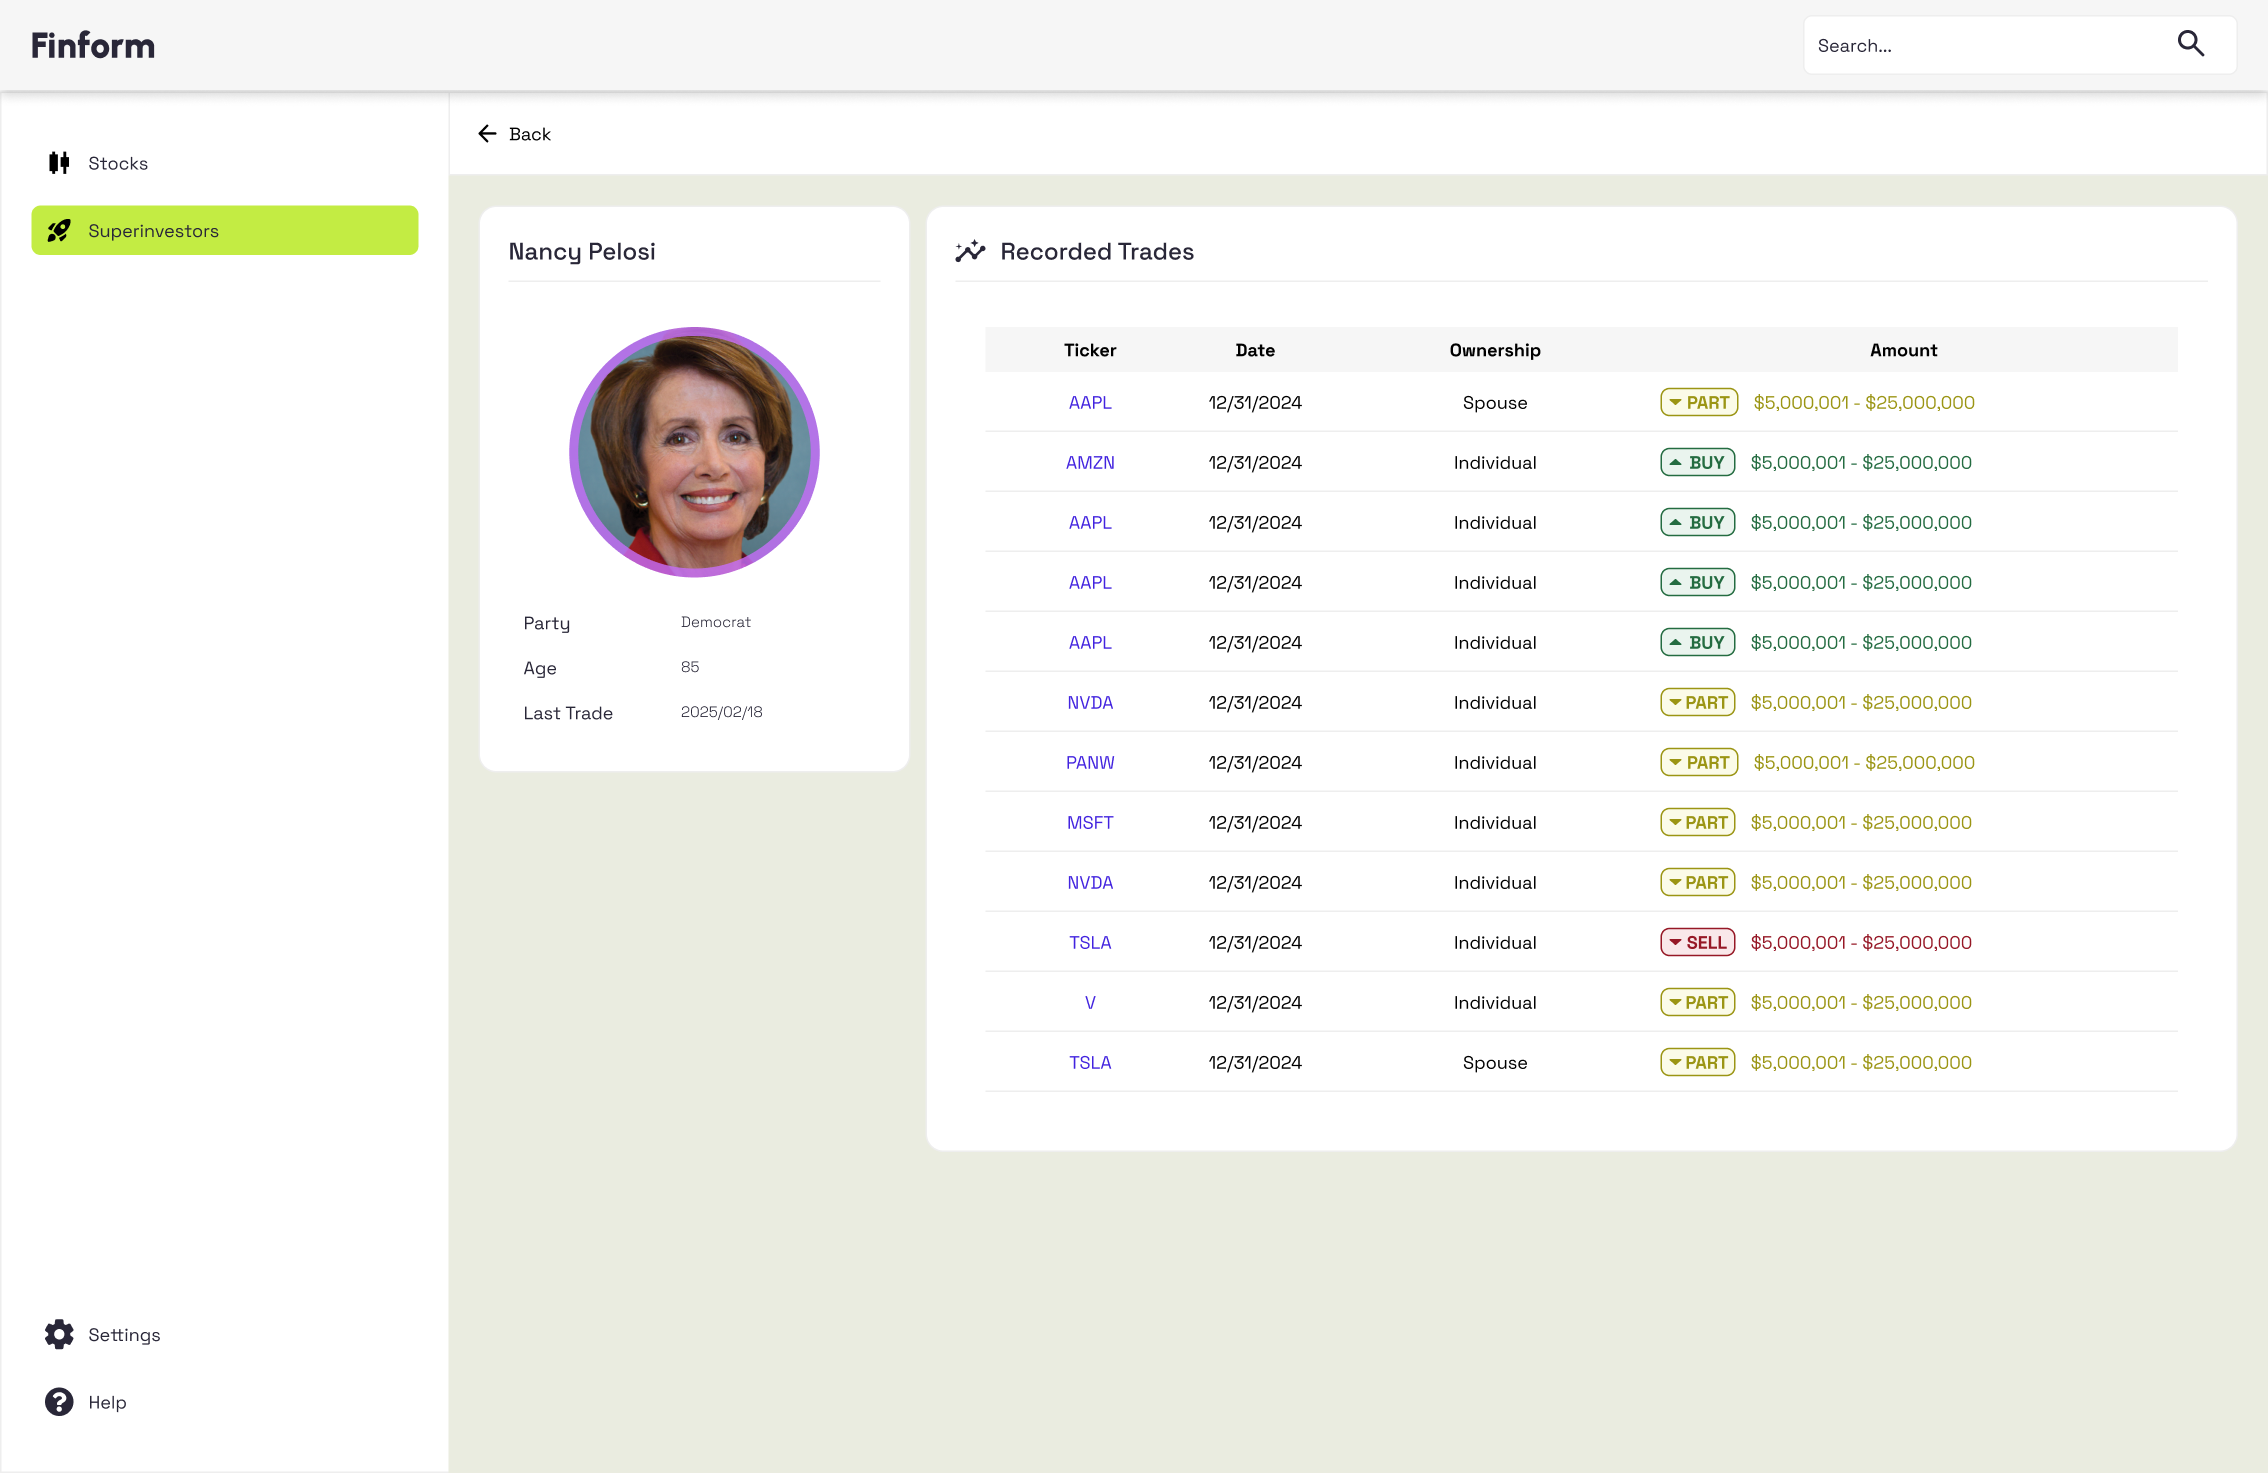
Task: Click the Age label
Action: click(x=540, y=668)
